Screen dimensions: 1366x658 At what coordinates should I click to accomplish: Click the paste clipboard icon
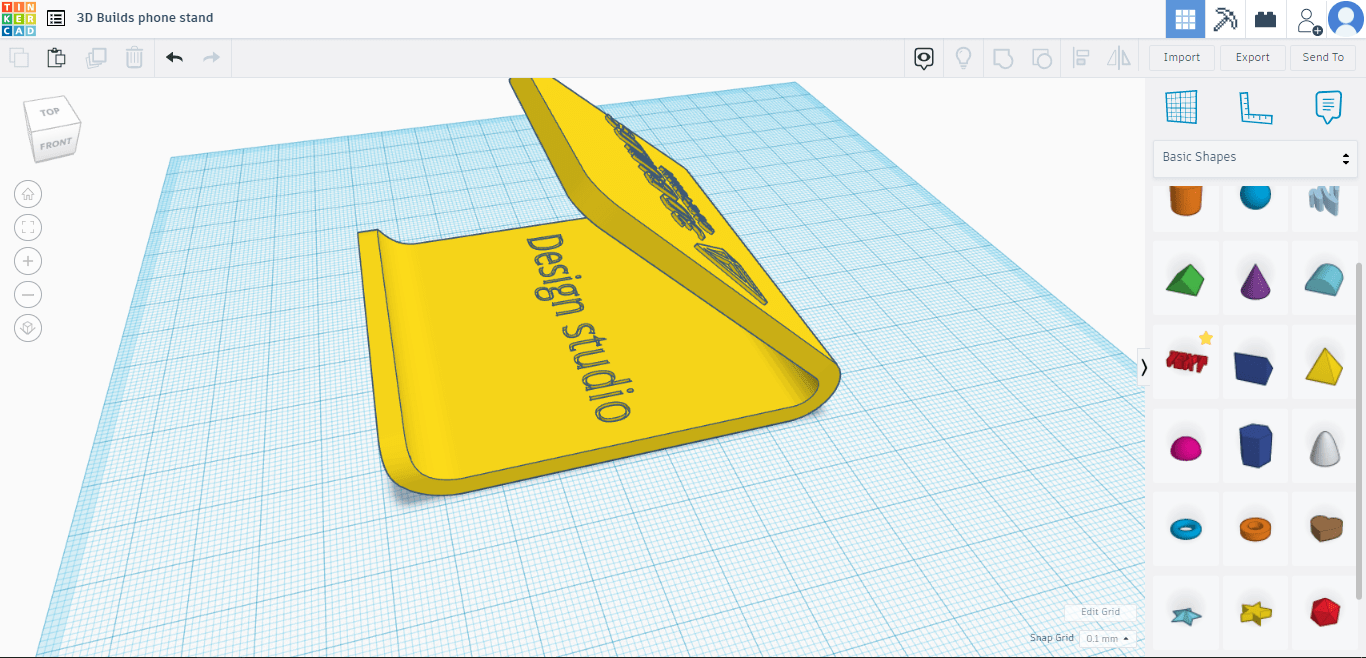[x=57, y=58]
